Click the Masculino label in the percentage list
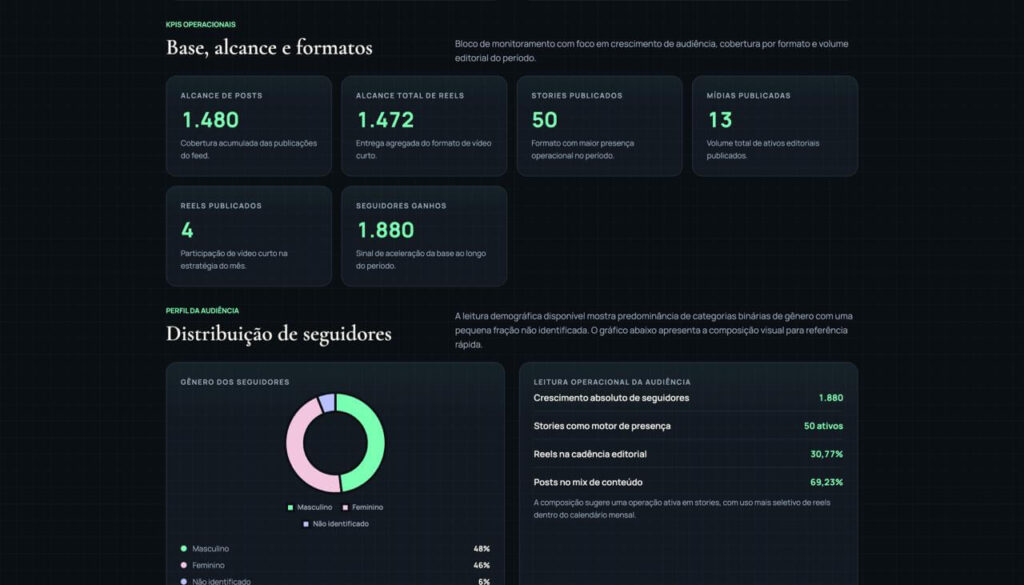 click(x=210, y=548)
